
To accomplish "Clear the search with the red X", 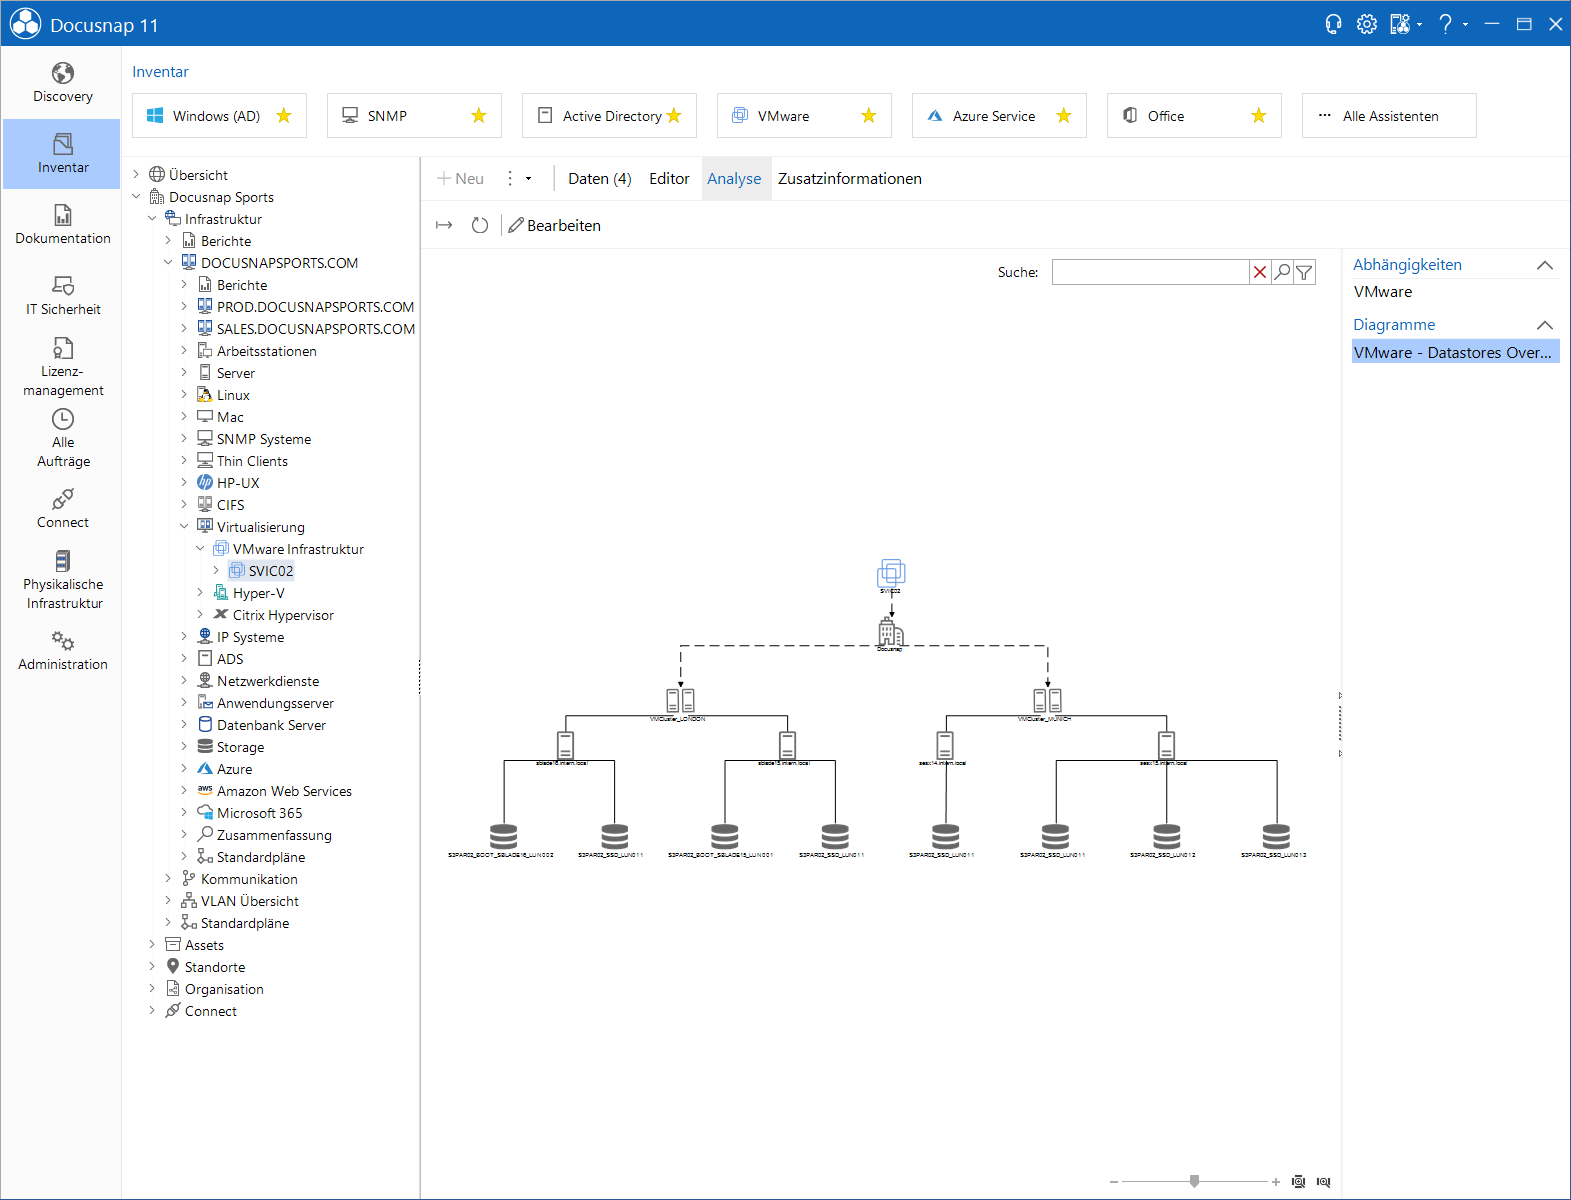I will 1260,272.
